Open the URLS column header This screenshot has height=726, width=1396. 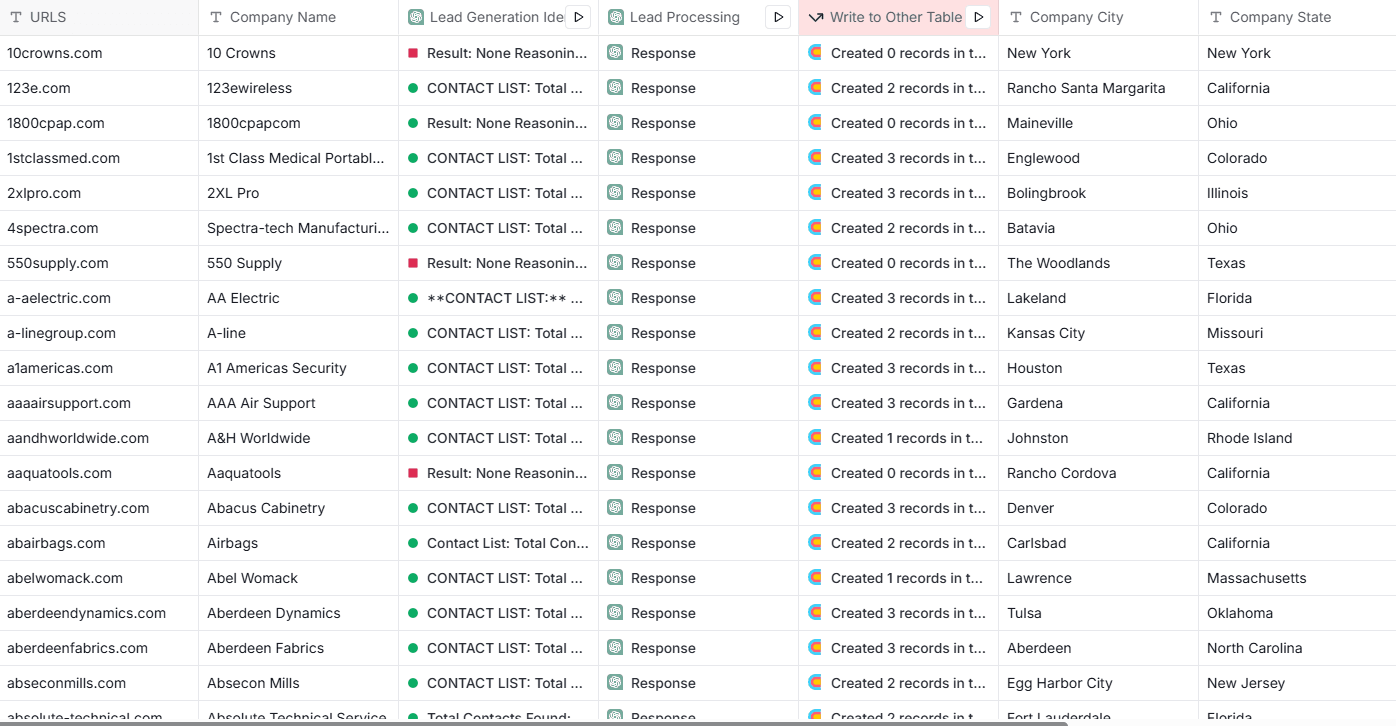click(x=99, y=17)
